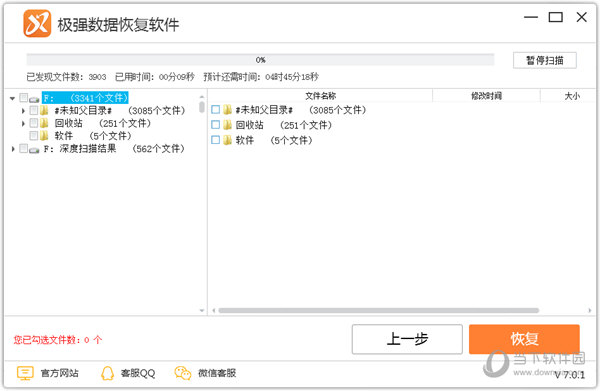This screenshot has width=600, height=391.
Task: Click drive icon of F: 深度扫描结果
Action: tap(34, 150)
